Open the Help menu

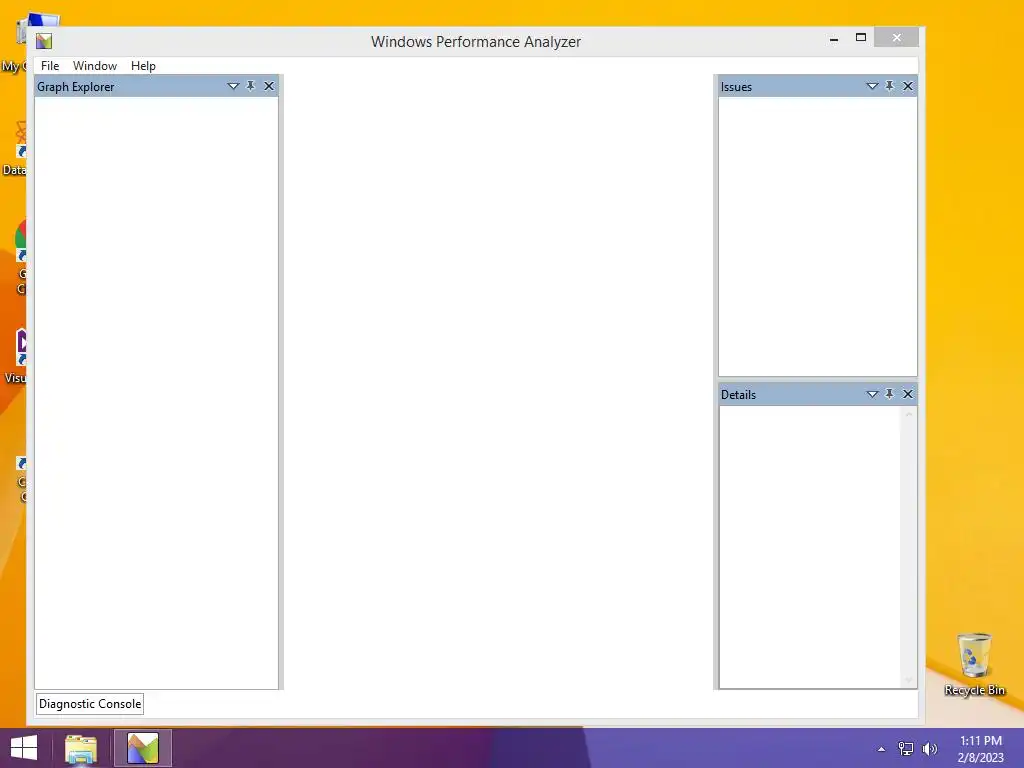[x=143, y=66]
